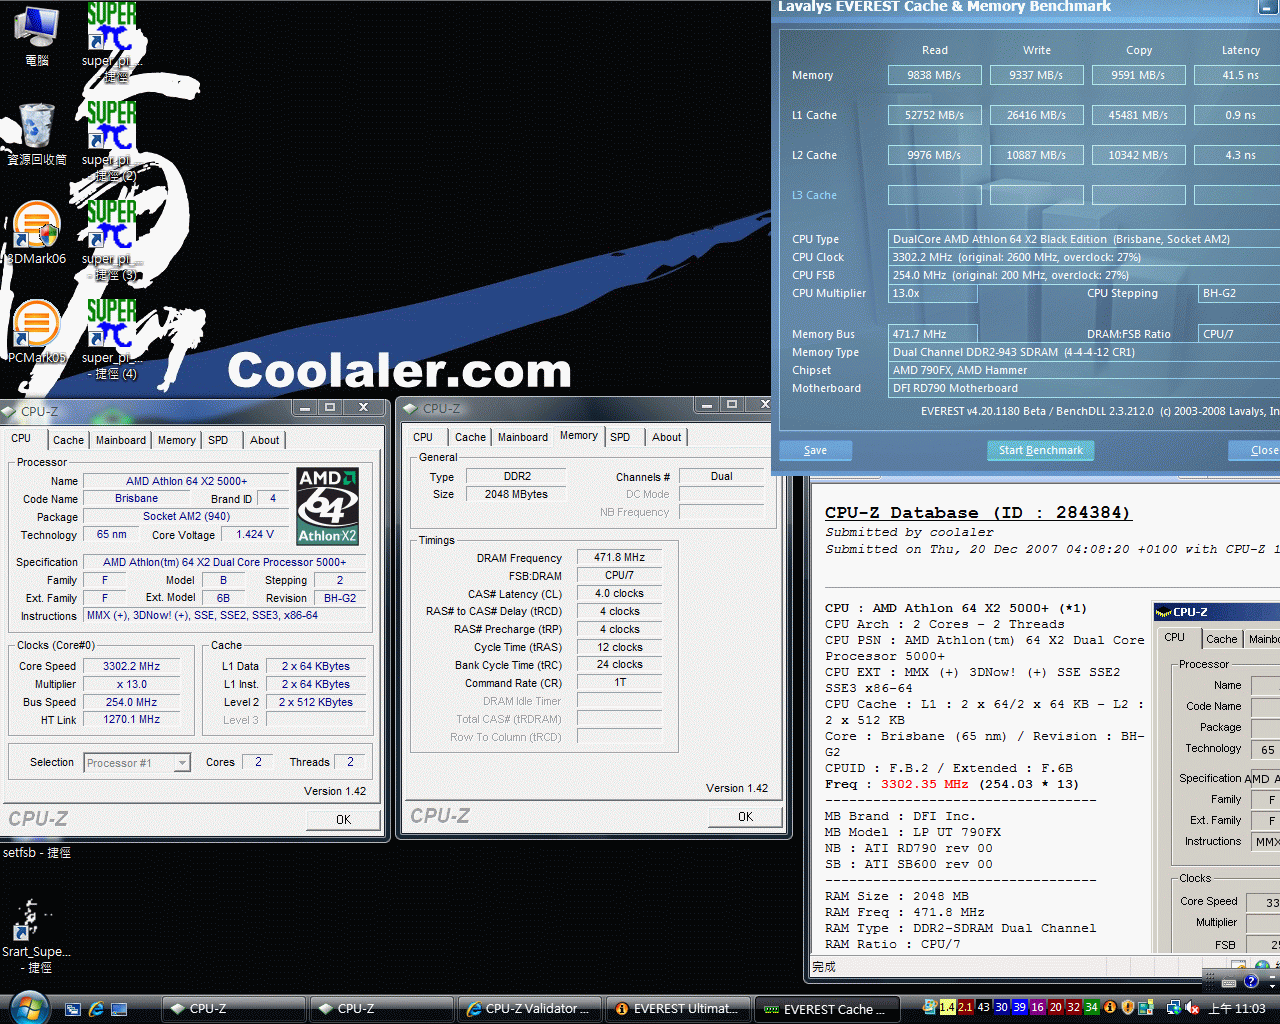Viewport: 1280px width, 1024px height.
Task: Click the Memory Size 2048 MBytes value
Action: tap(516, 495)
